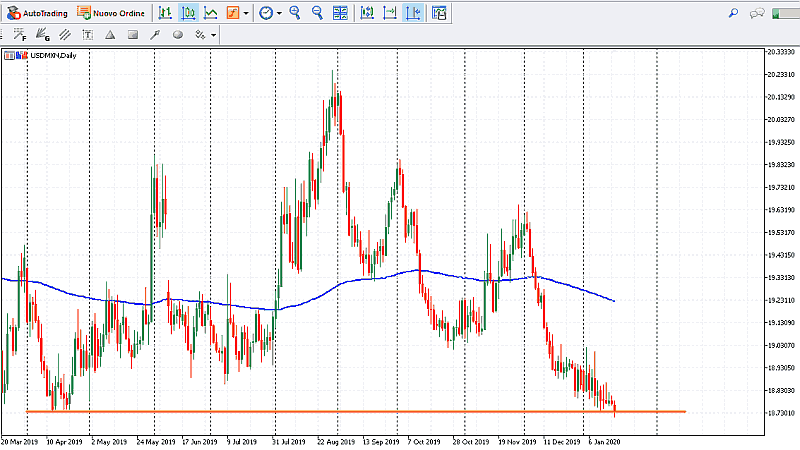Zoom in on the chart

tap(295, 13)
